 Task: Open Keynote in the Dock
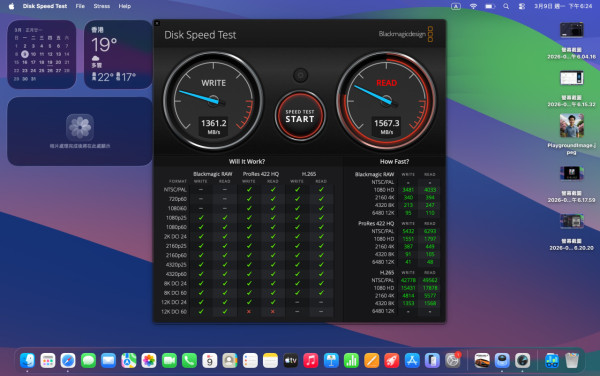point(331,360)
